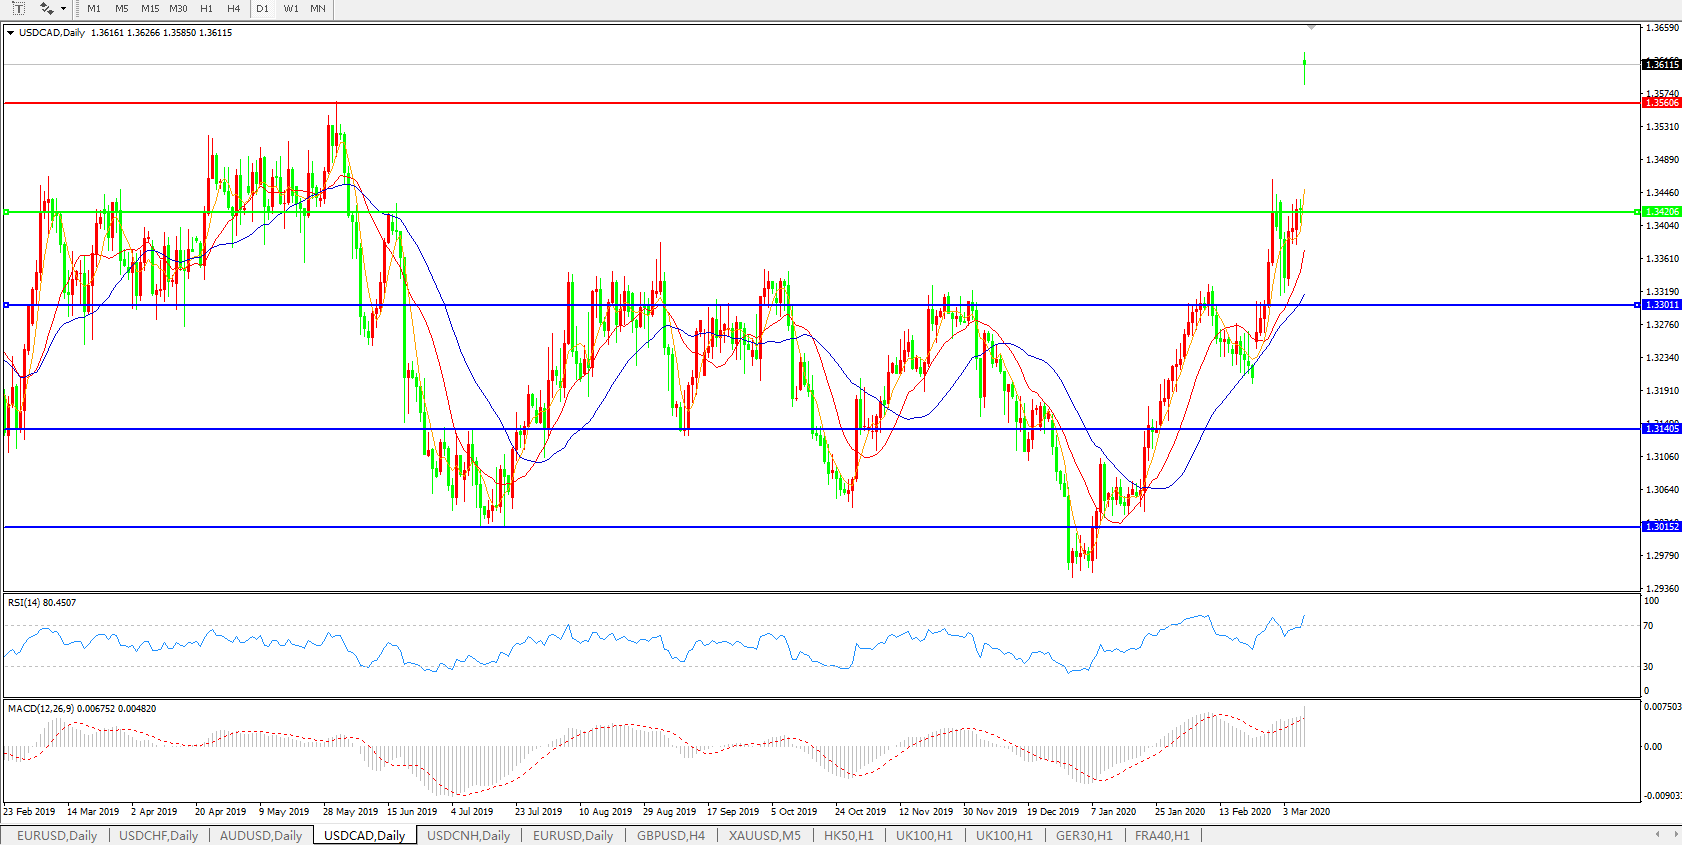Viewport: 1682px width, 846px height.
Task: Click the gray chart shift marker triangle
Action: [x=1311, y=27]
